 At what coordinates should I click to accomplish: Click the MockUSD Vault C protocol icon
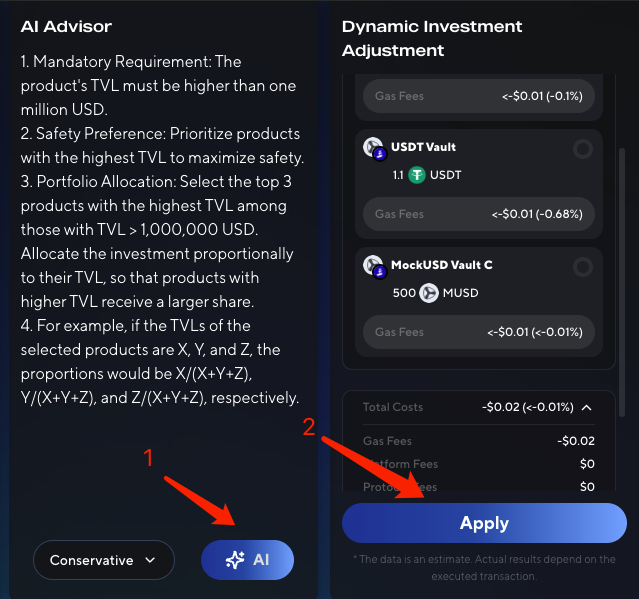375,266
